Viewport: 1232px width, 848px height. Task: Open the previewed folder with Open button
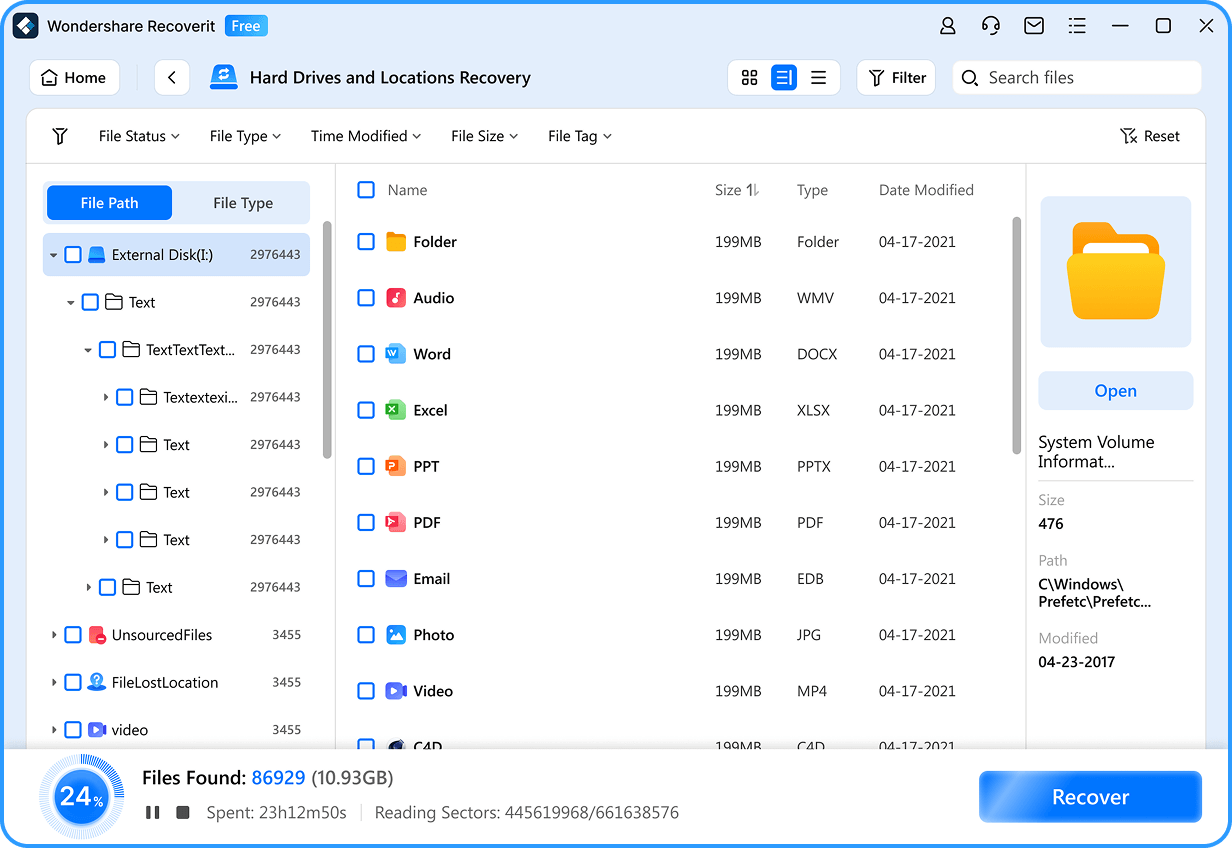[x=1116, y=391]
